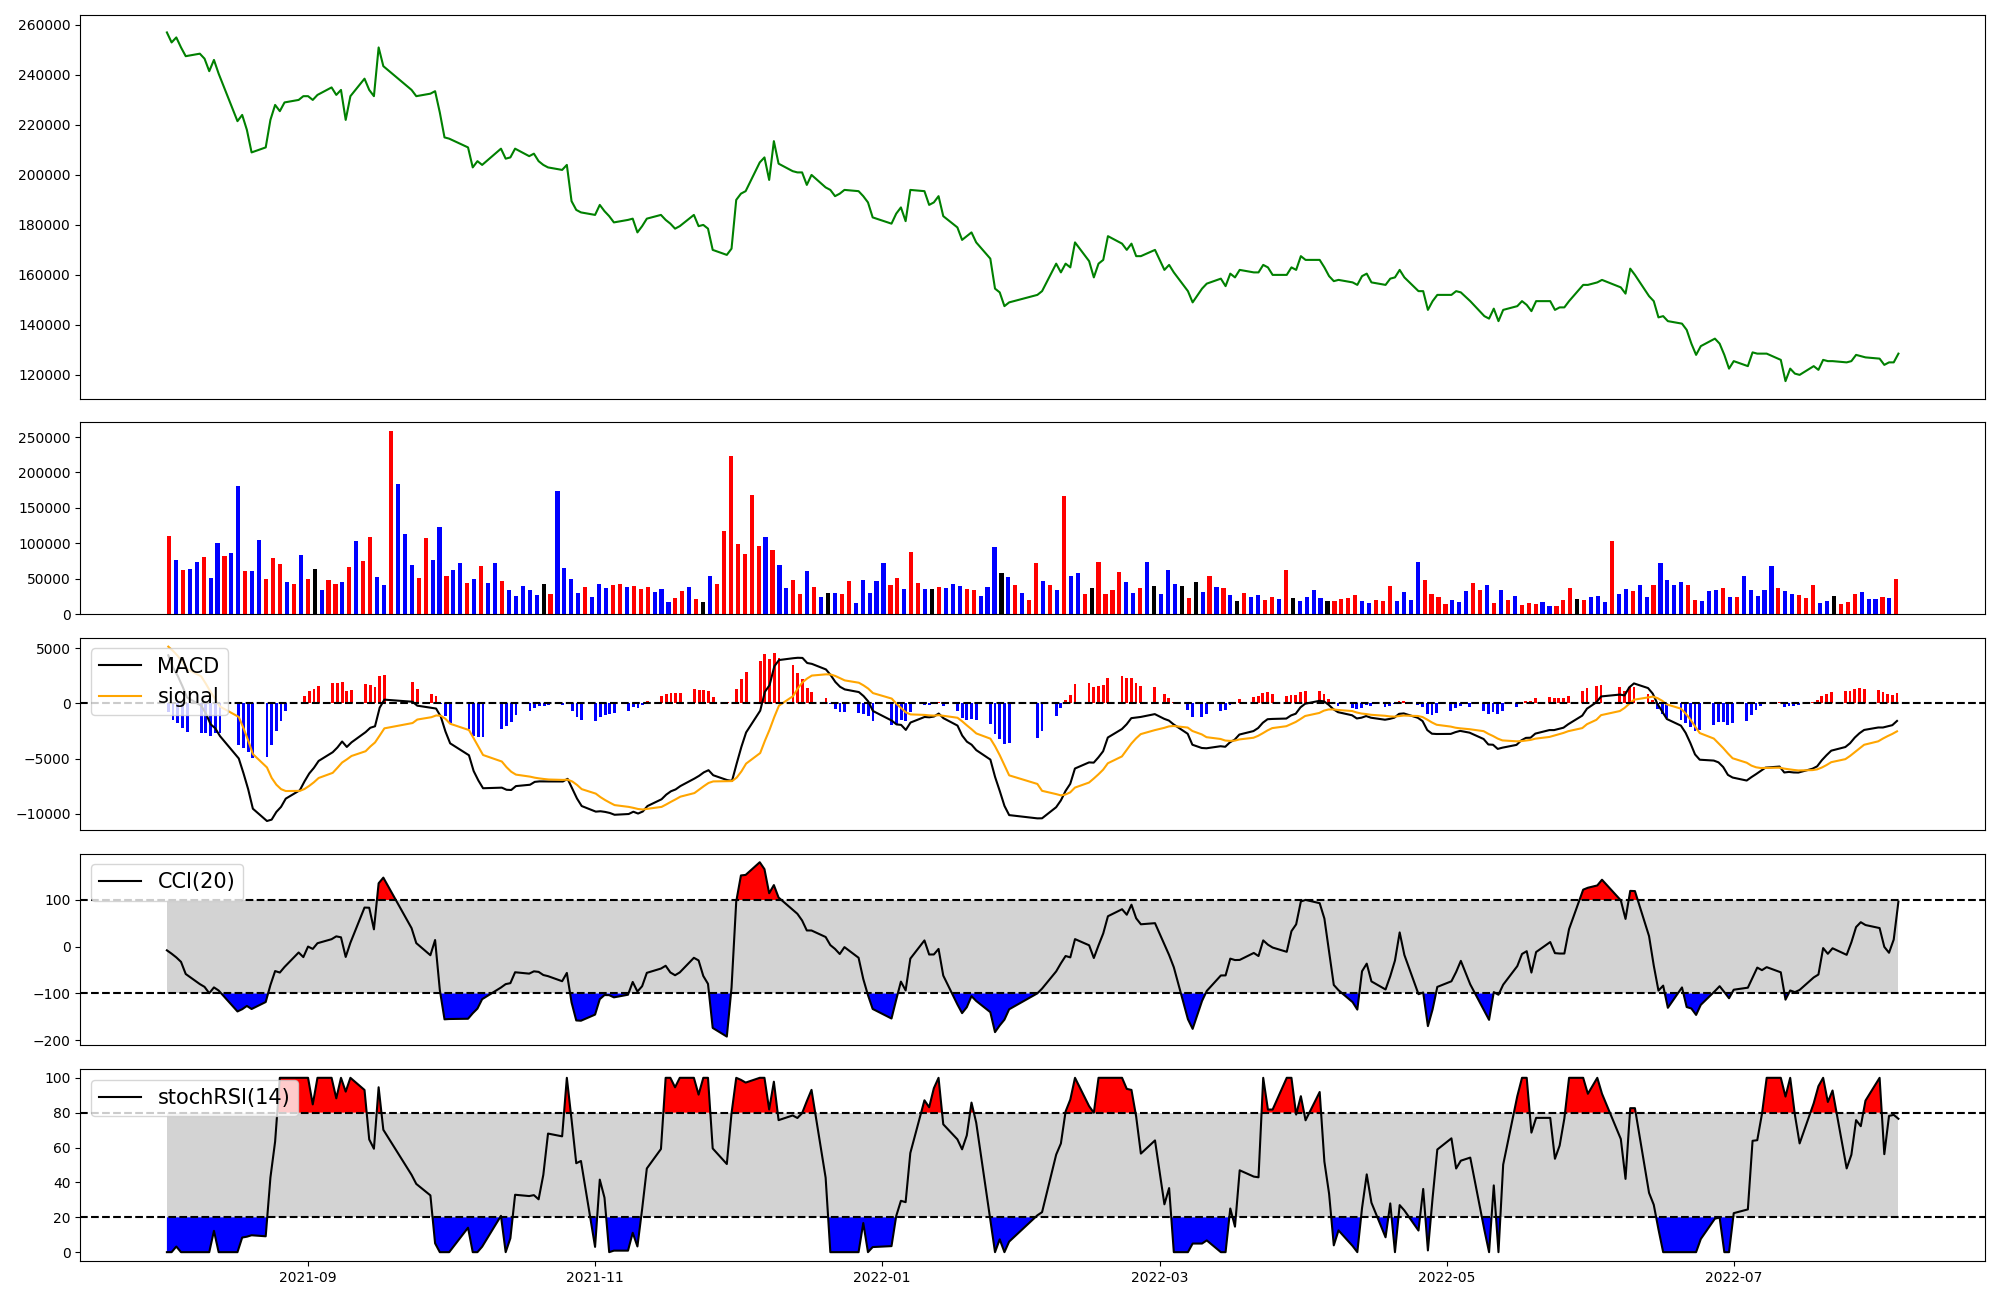
Task: Click the 2021-11 x-axis date label
Action: pos(596,1277)
